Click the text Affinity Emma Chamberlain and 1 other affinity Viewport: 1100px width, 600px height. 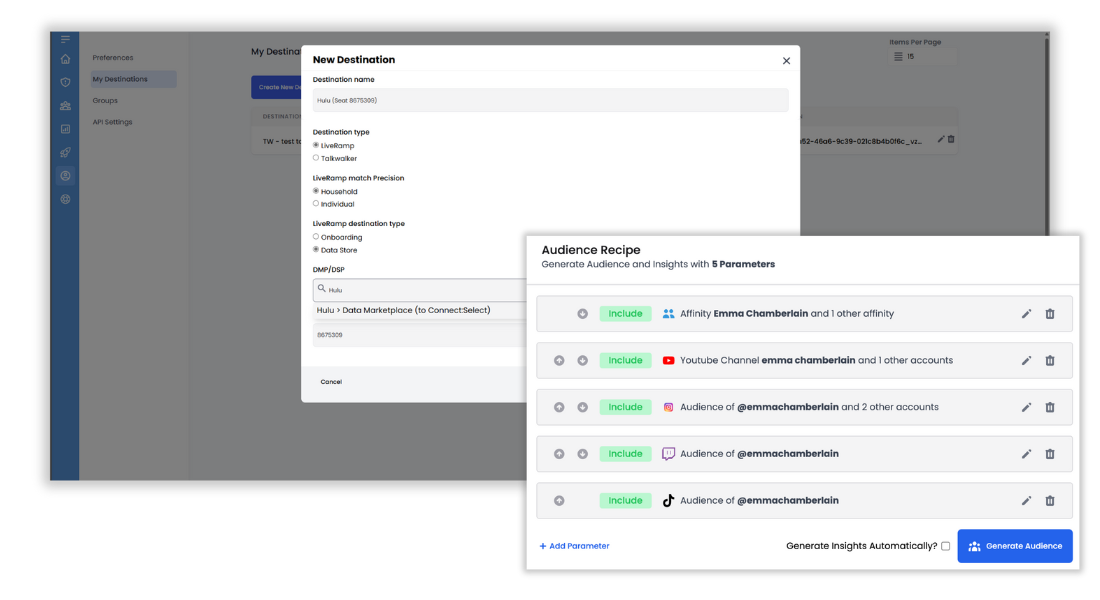pos(786,314)
